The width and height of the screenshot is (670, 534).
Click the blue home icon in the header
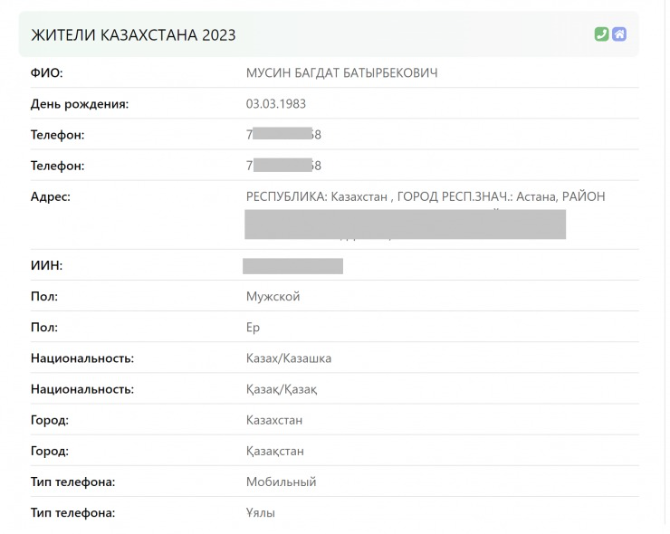click(620, 34)
